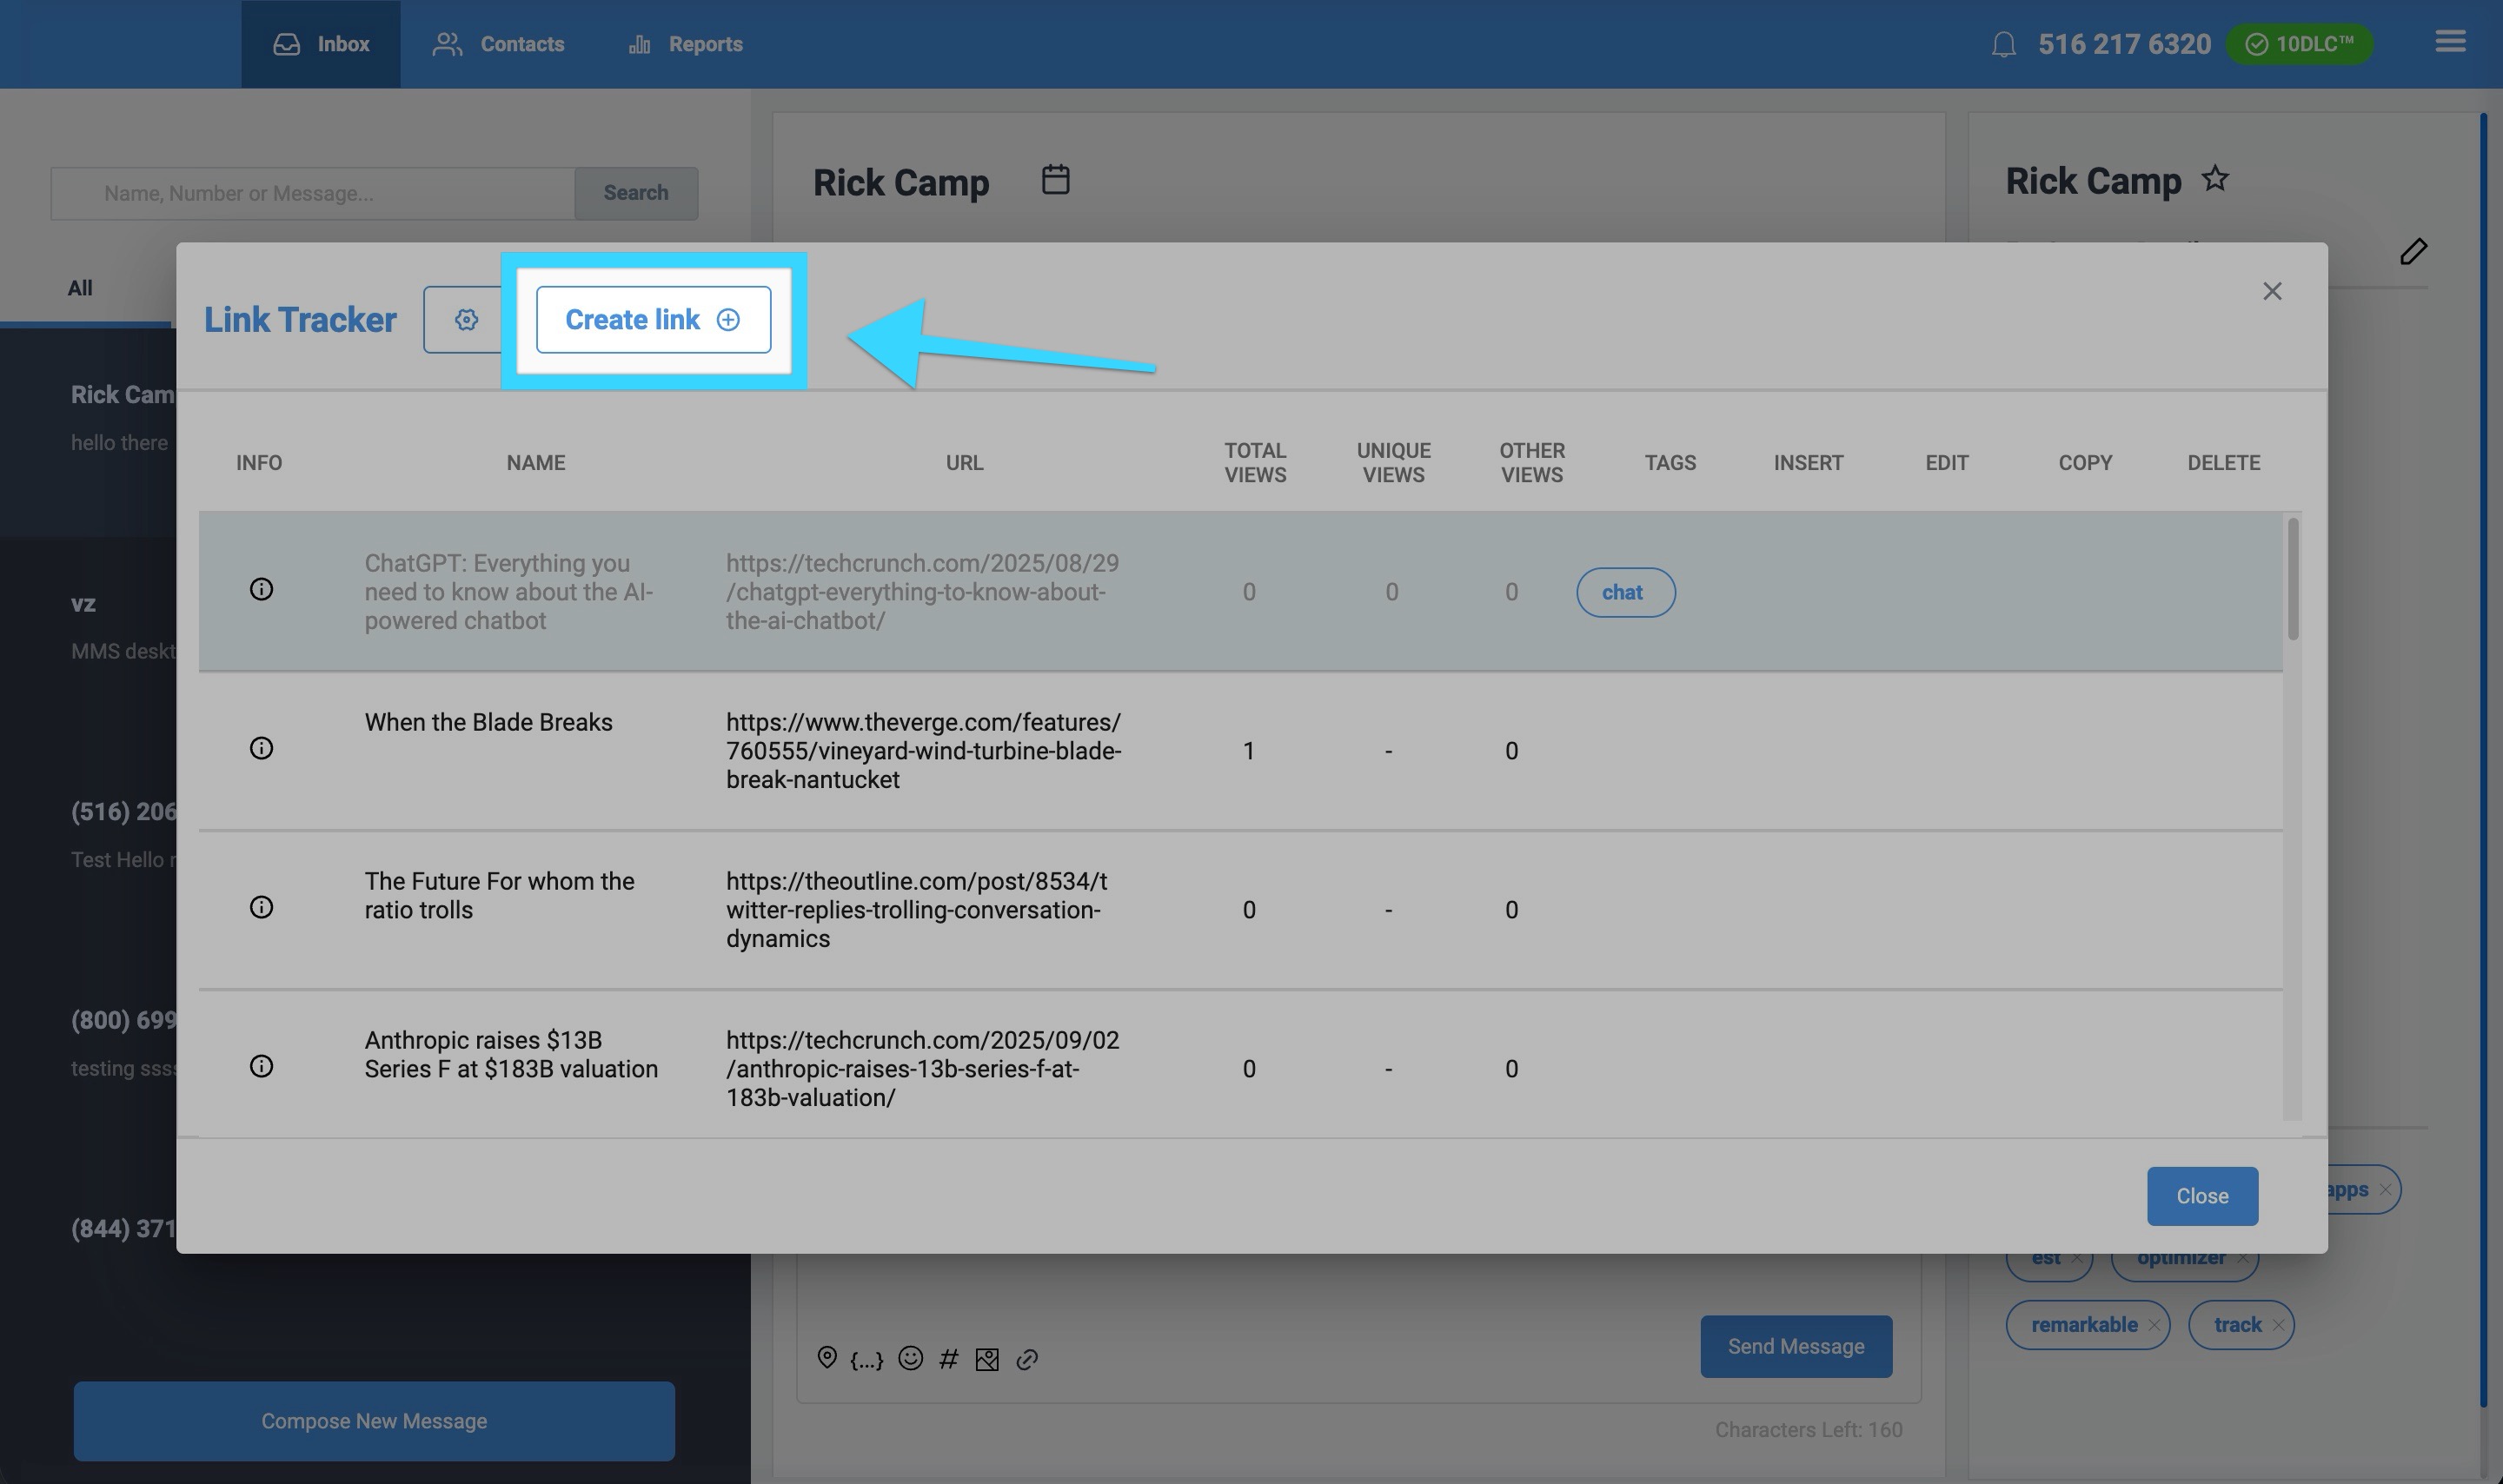Click the chat tag on ChatGPT row
Viewport: 2503px width, 1484px height.
[x=1626, y=593]
